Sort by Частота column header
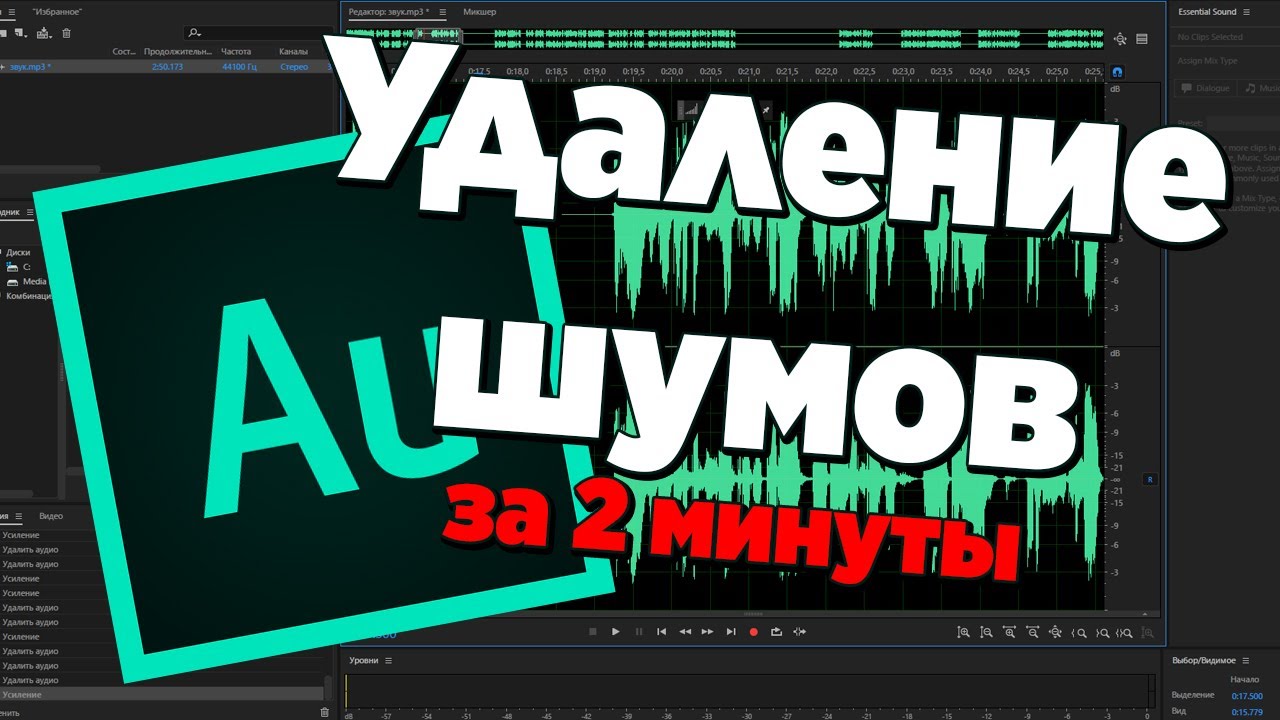Screen dimensions: 1280x720 tap(236, 51)
